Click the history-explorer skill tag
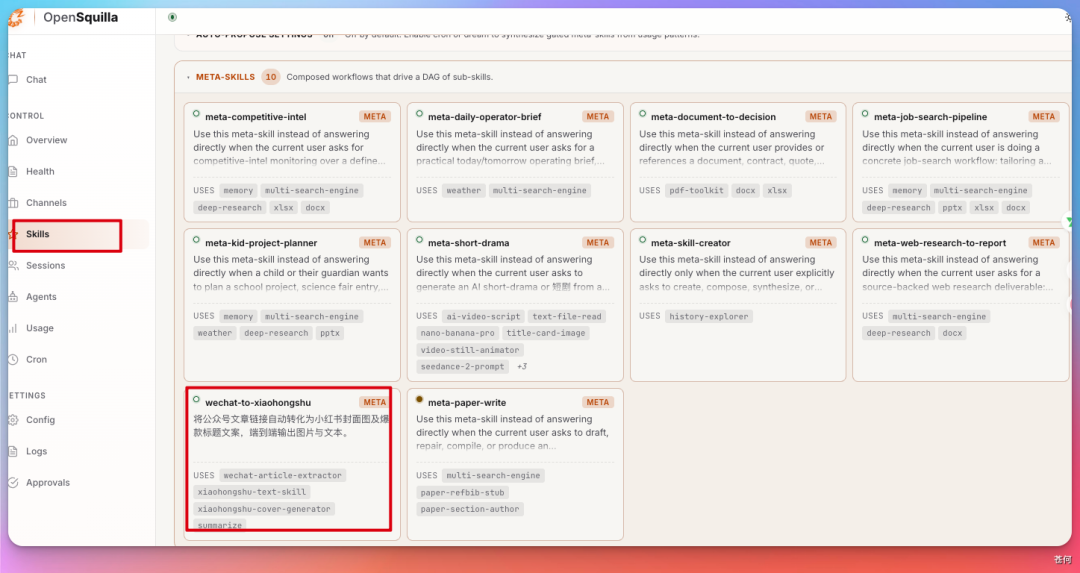This screenshot has height=573, width=1080. [709, 316]
